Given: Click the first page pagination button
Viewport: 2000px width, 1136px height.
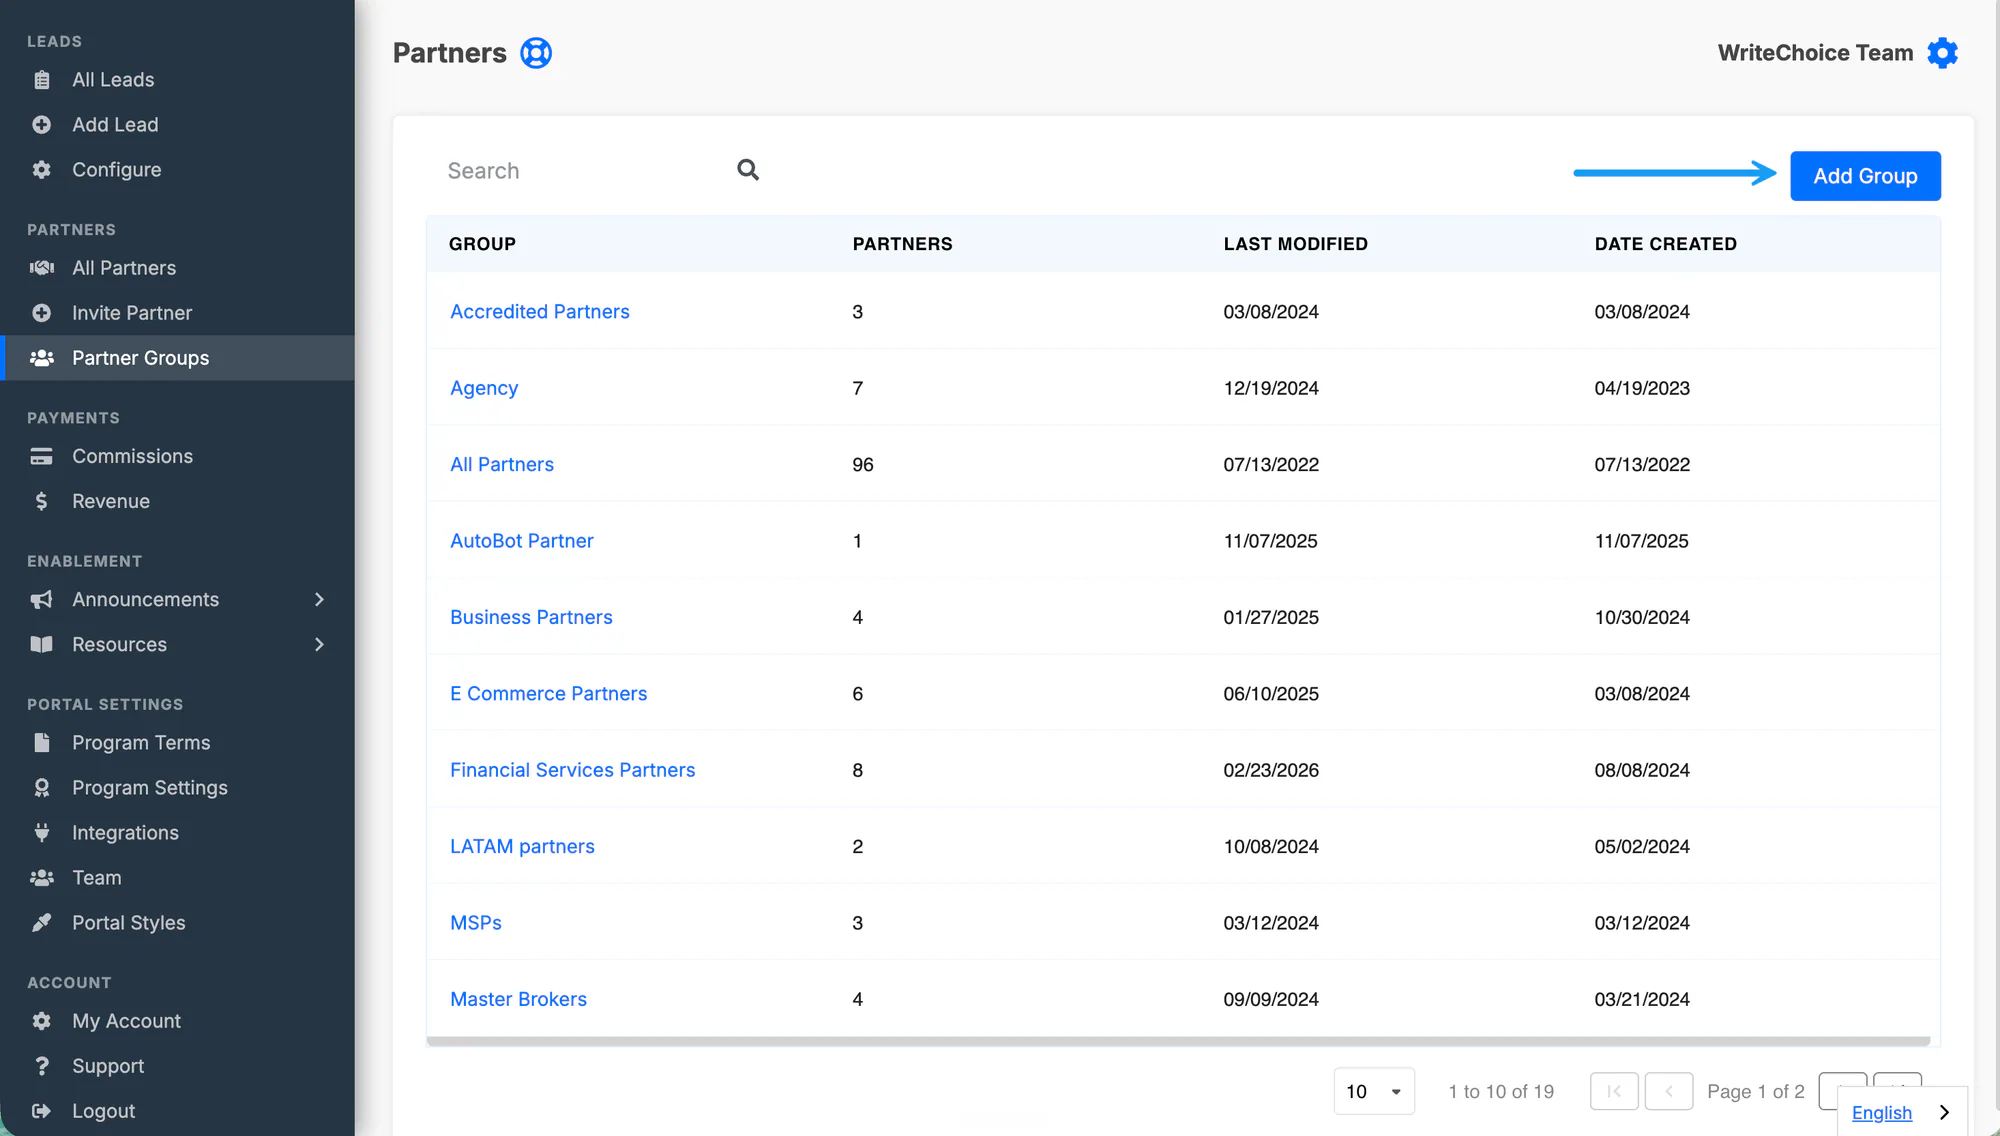Looking at the screenshot, I should point(1614,1091).
